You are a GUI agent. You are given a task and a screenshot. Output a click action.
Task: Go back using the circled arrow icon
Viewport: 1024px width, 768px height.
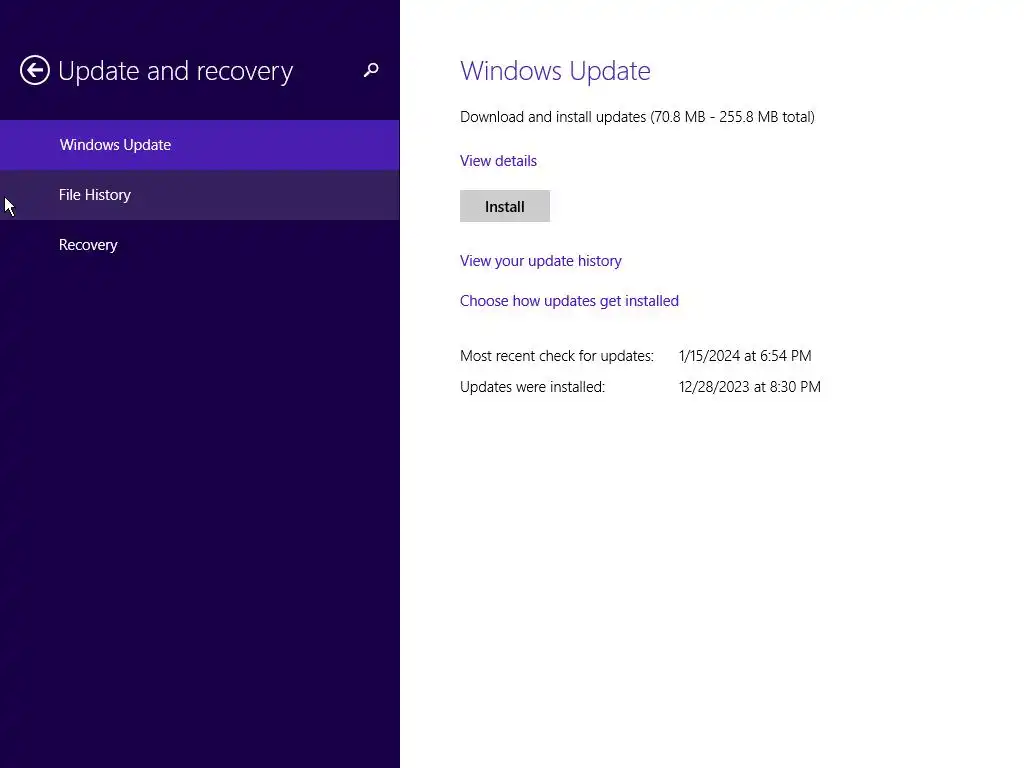point(35,70)
